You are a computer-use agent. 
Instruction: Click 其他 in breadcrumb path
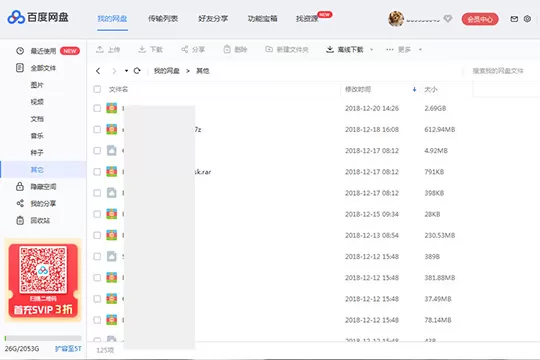(202, 71)
